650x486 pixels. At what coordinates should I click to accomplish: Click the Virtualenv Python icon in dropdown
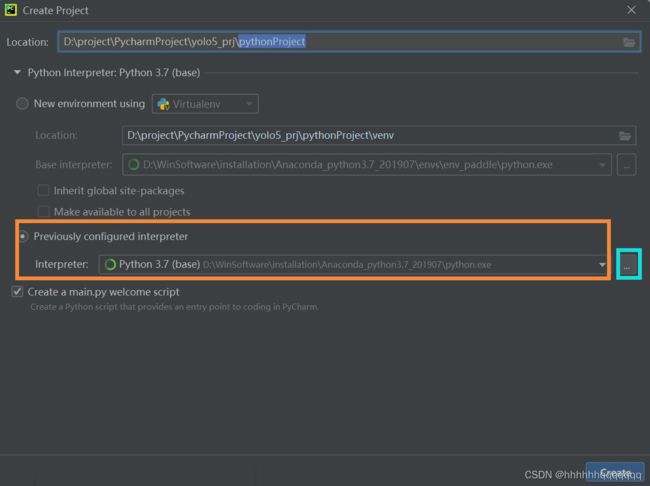point(163,104)
